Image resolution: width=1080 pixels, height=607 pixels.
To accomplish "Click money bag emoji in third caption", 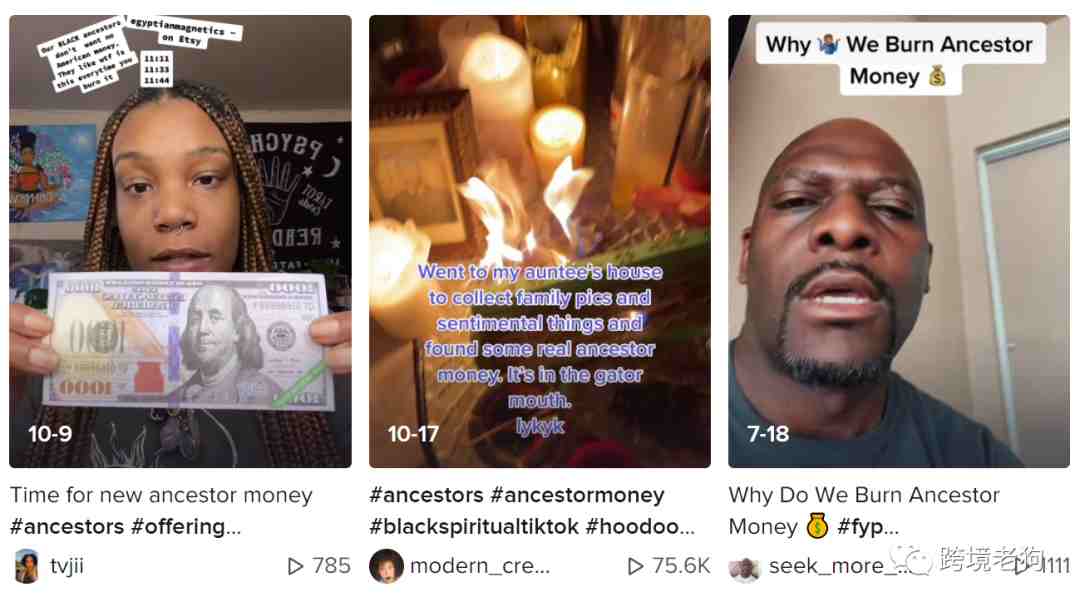I will [x=818, y=527].
